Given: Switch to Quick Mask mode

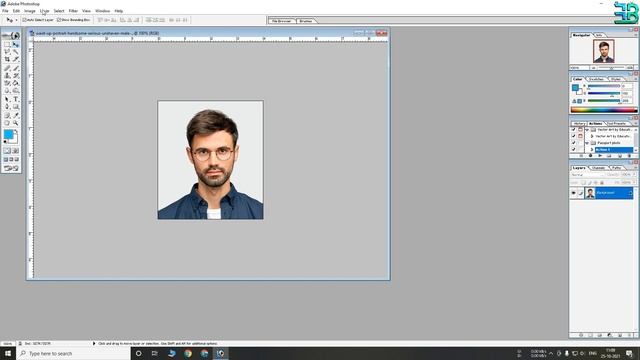Looking at the screenshot, I should pyautogui.click(x=16, y=151).
